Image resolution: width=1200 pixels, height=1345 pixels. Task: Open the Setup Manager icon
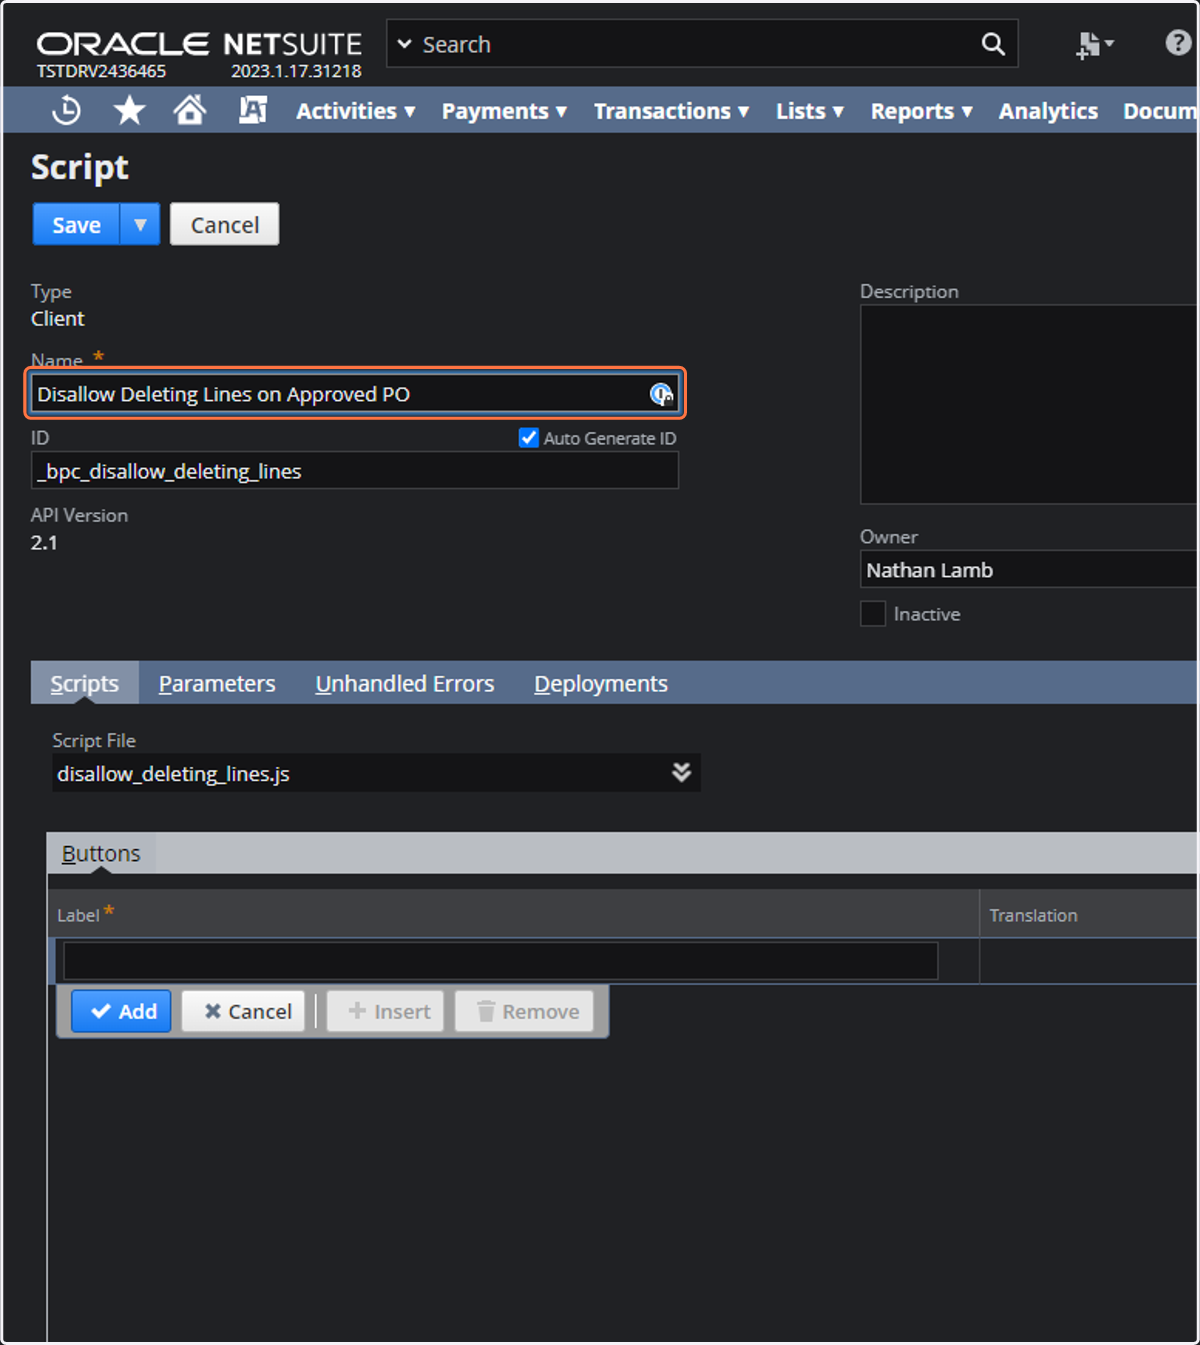253,110
